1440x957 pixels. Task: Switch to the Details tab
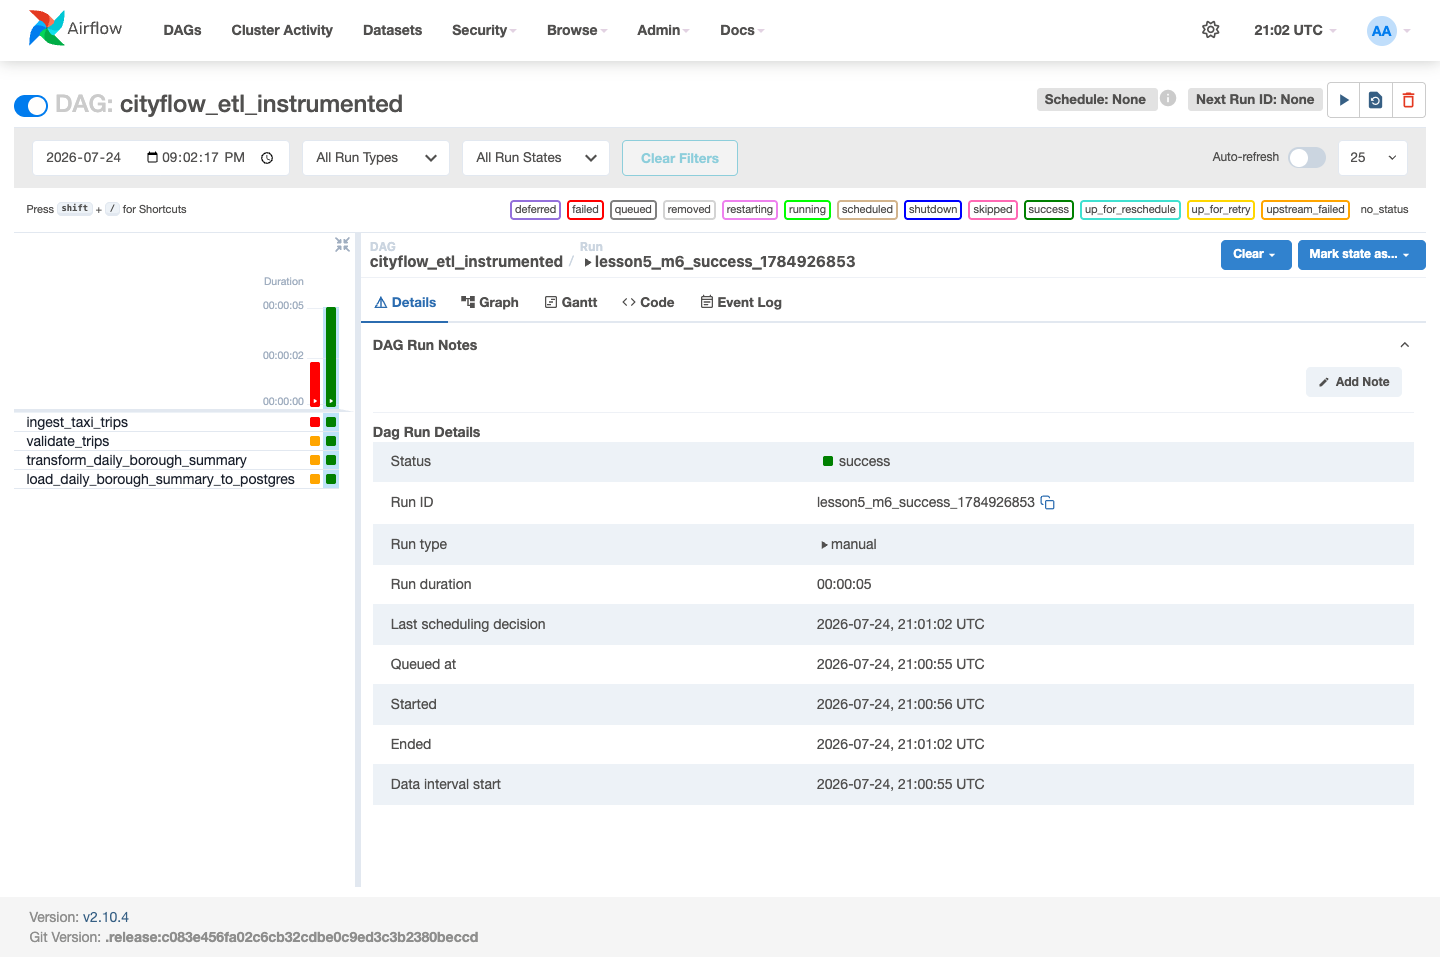(x=405, y=302)
